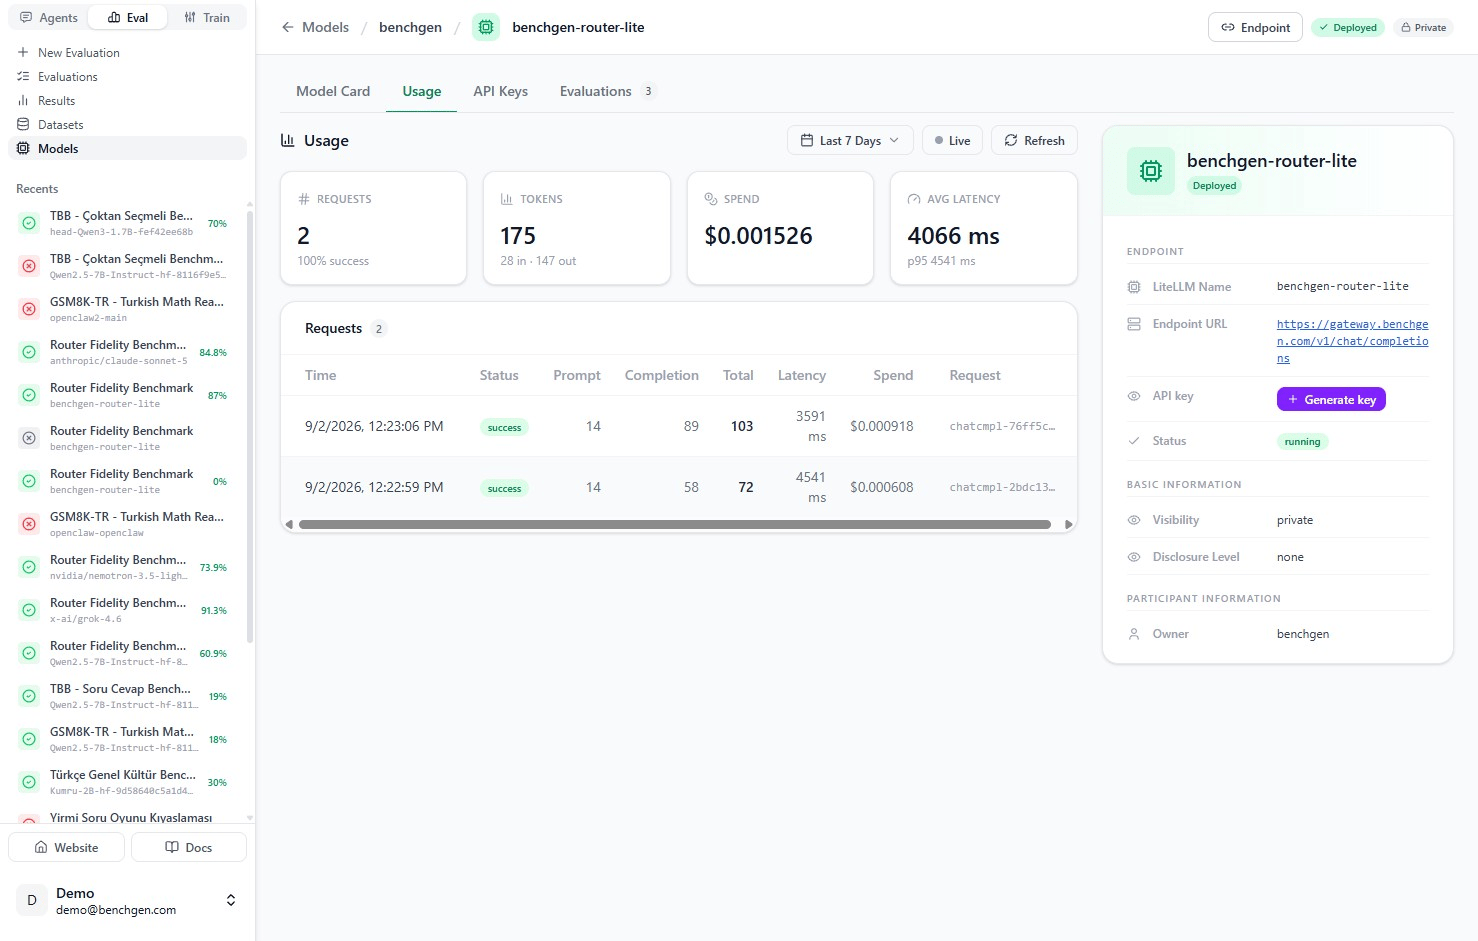Click the running status badge
1478x941 pixels.
[1302, 442]
